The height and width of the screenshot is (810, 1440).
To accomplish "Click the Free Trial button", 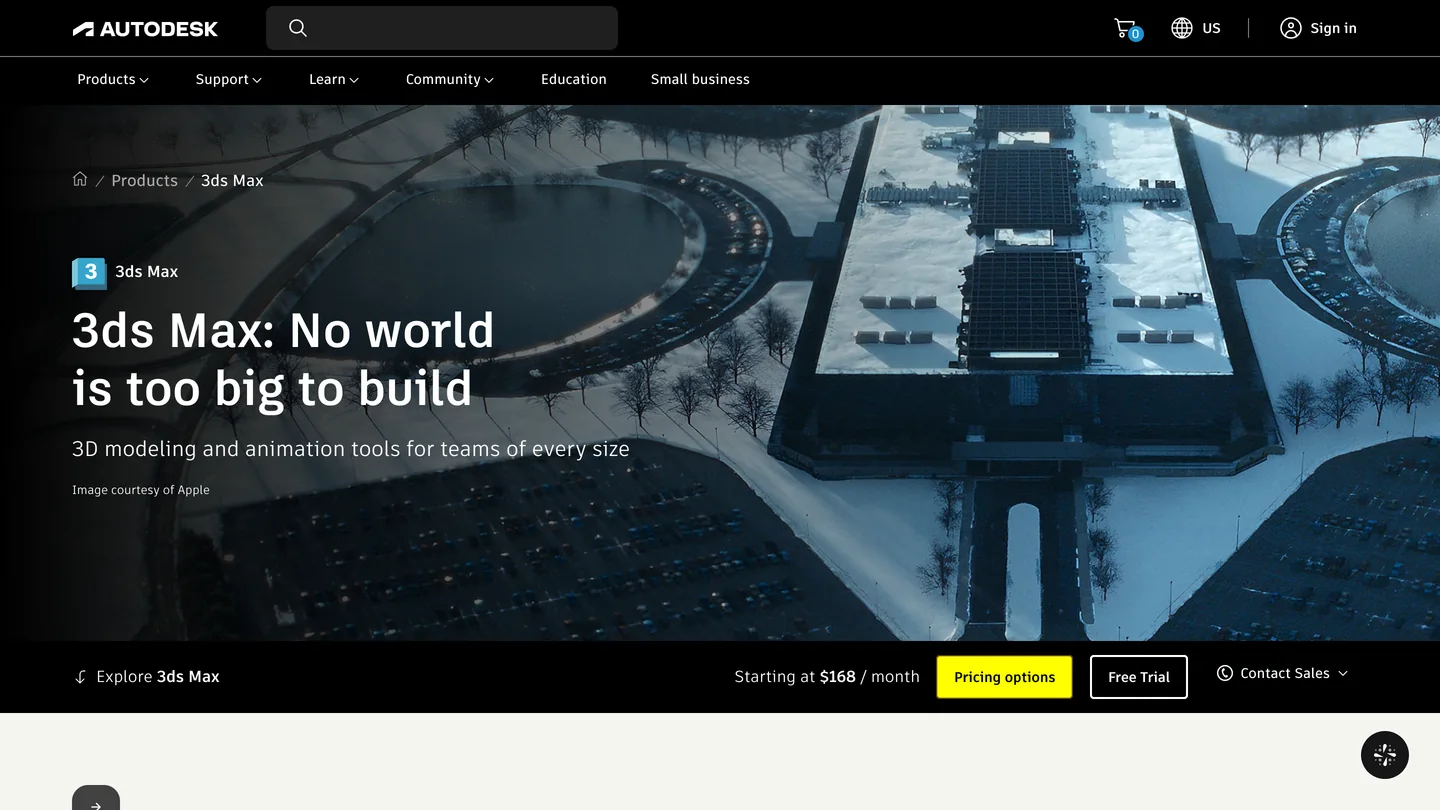I will point(1139,677).
